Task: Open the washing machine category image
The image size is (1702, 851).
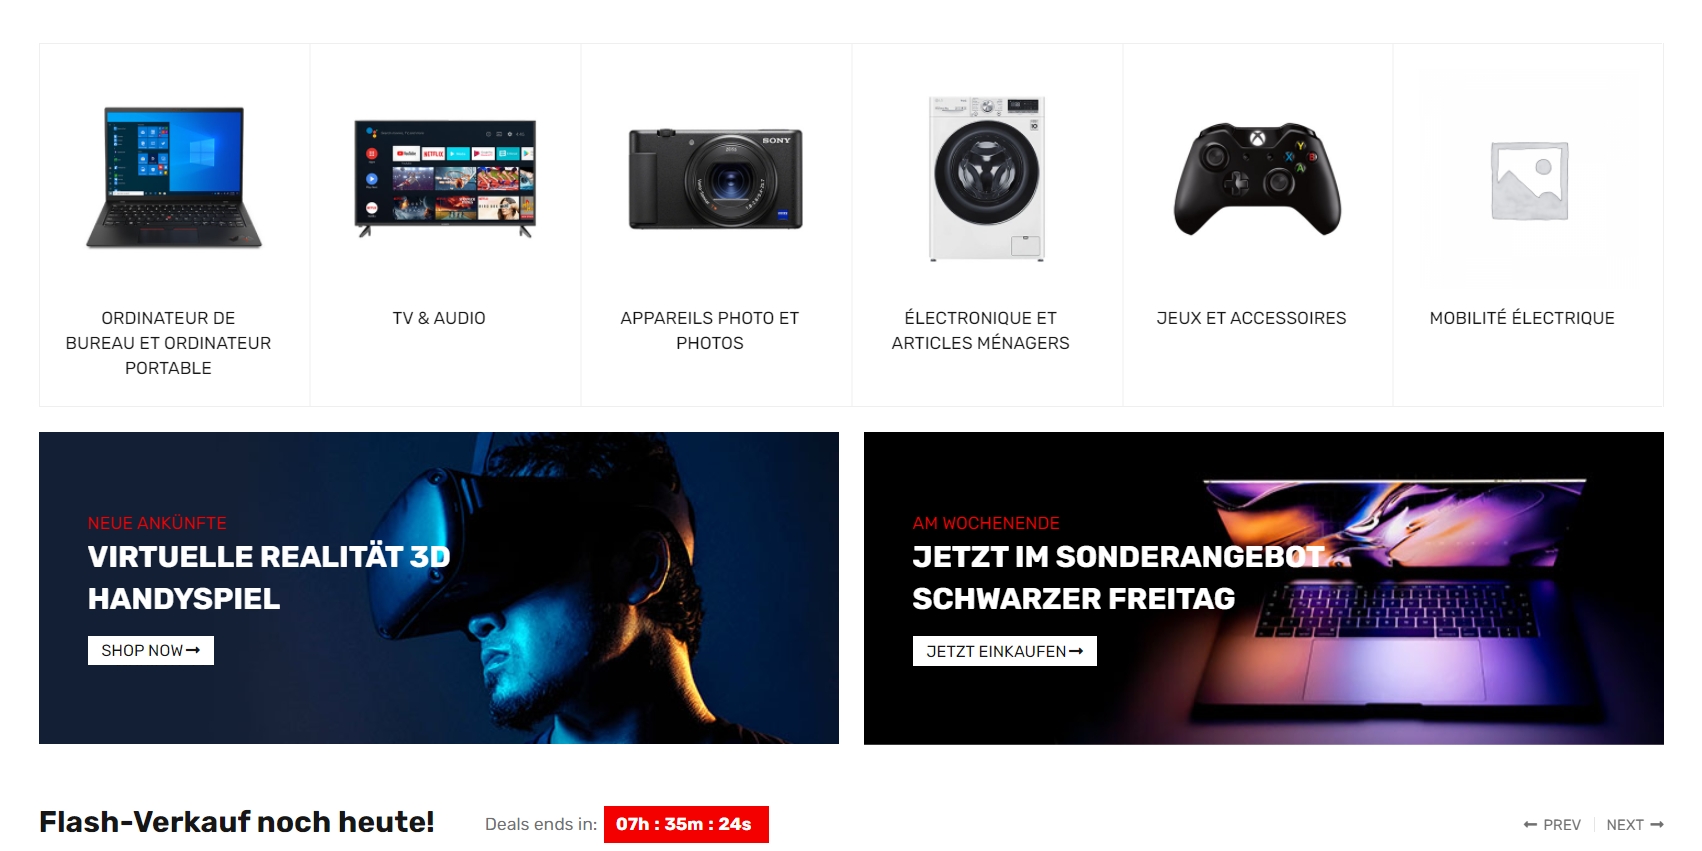Action: [x=987, y=178]
